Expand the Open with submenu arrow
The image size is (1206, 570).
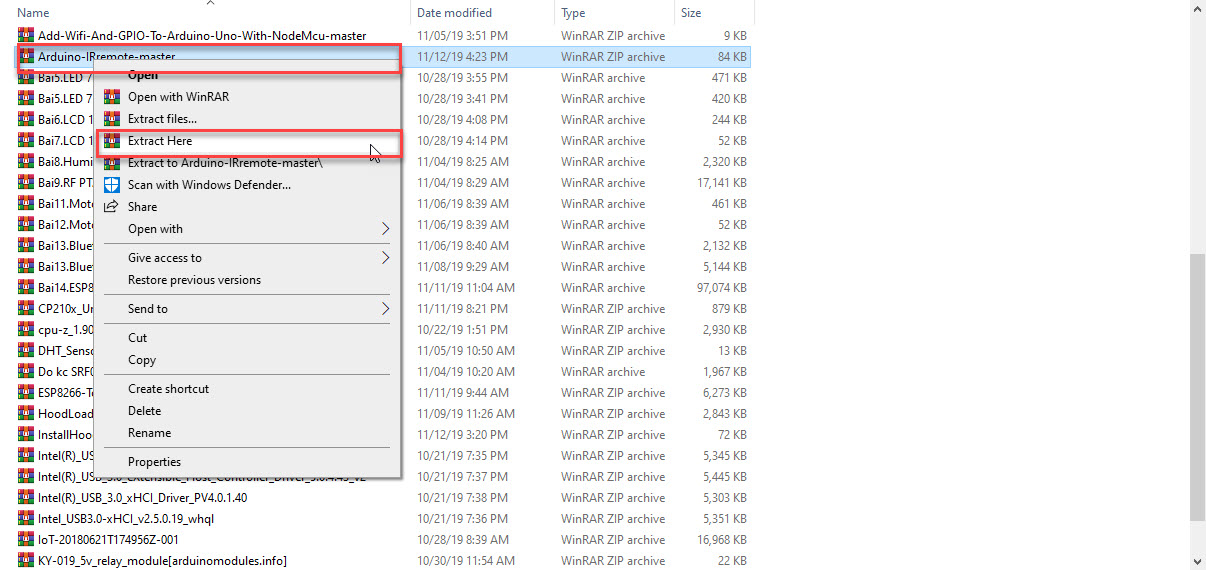(x=386, y=229)
